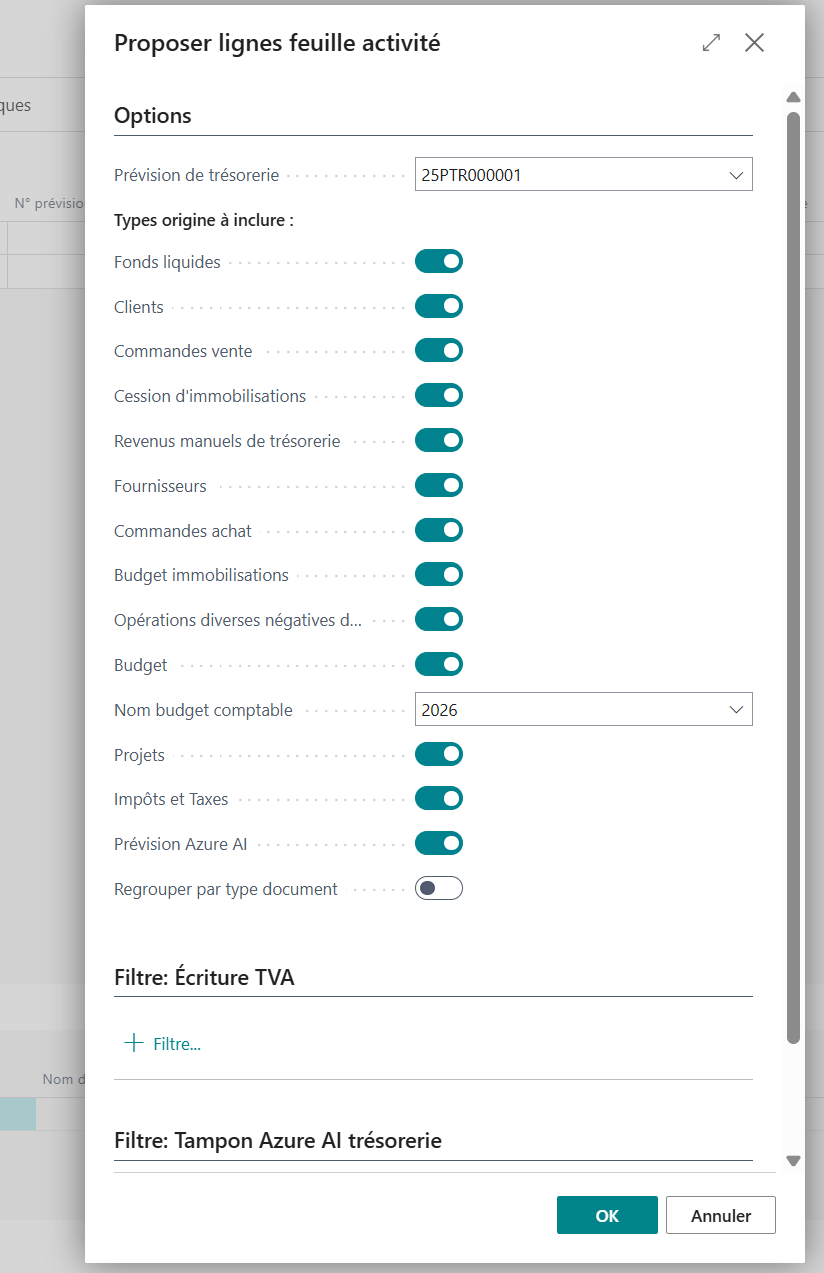
Task: Click the vertical scrollbar thumb
Action: 794,578
